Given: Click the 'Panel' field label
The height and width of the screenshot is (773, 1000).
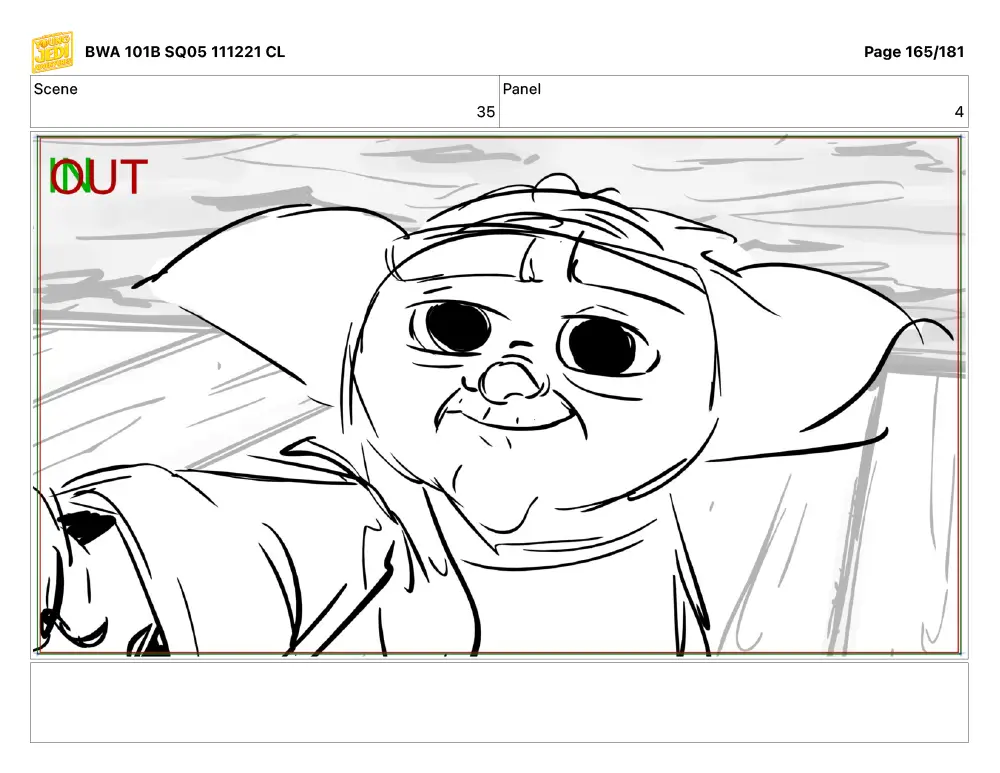Looking at the screenshot, I should pos(522,89).
